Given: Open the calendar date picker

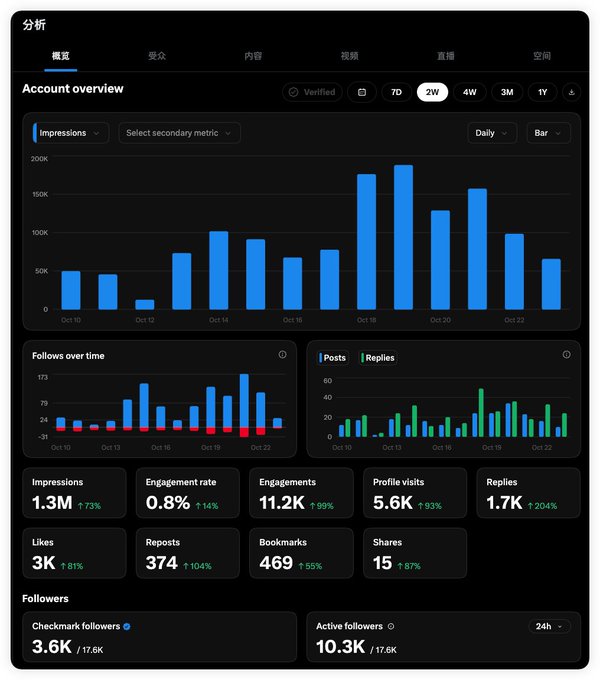Looking at the screenshot, I should [x=362, y=92].
